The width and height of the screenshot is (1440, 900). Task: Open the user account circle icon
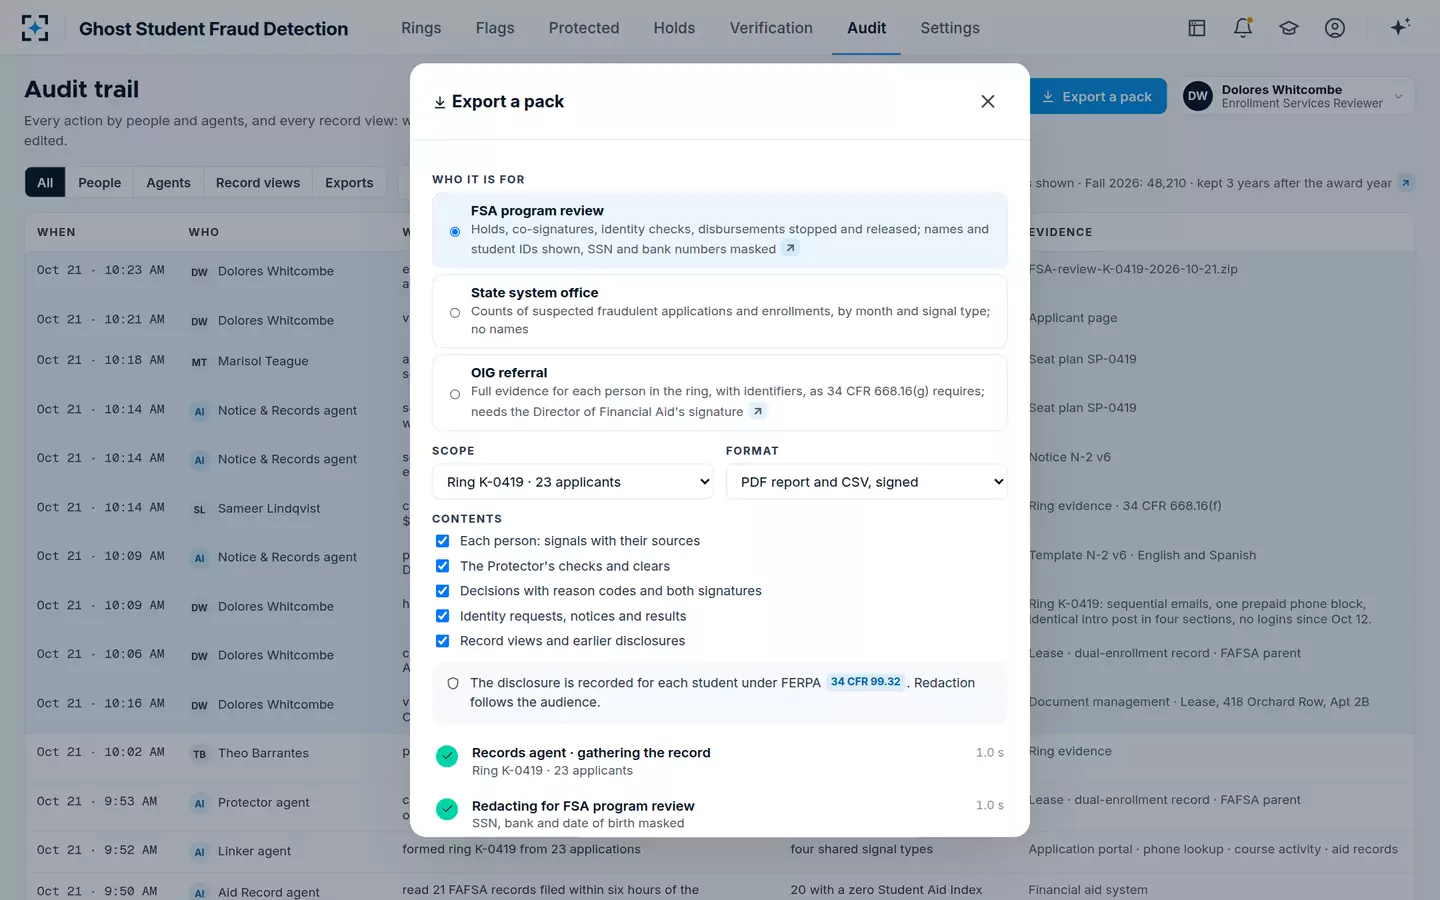[x=1335, y=28]
